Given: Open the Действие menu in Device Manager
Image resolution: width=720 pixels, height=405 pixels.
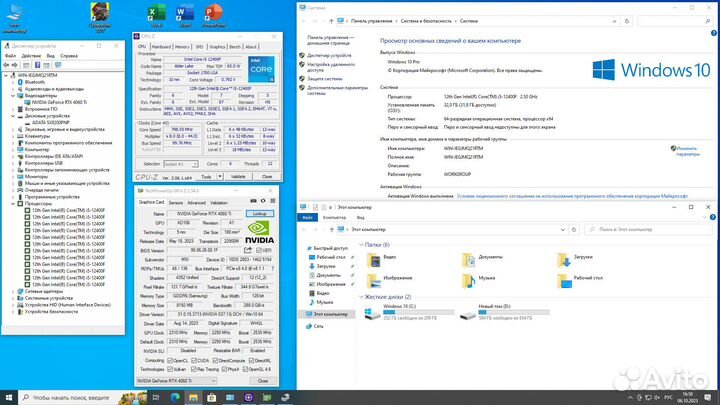Looking at the screenshot, I should (31, 56).
